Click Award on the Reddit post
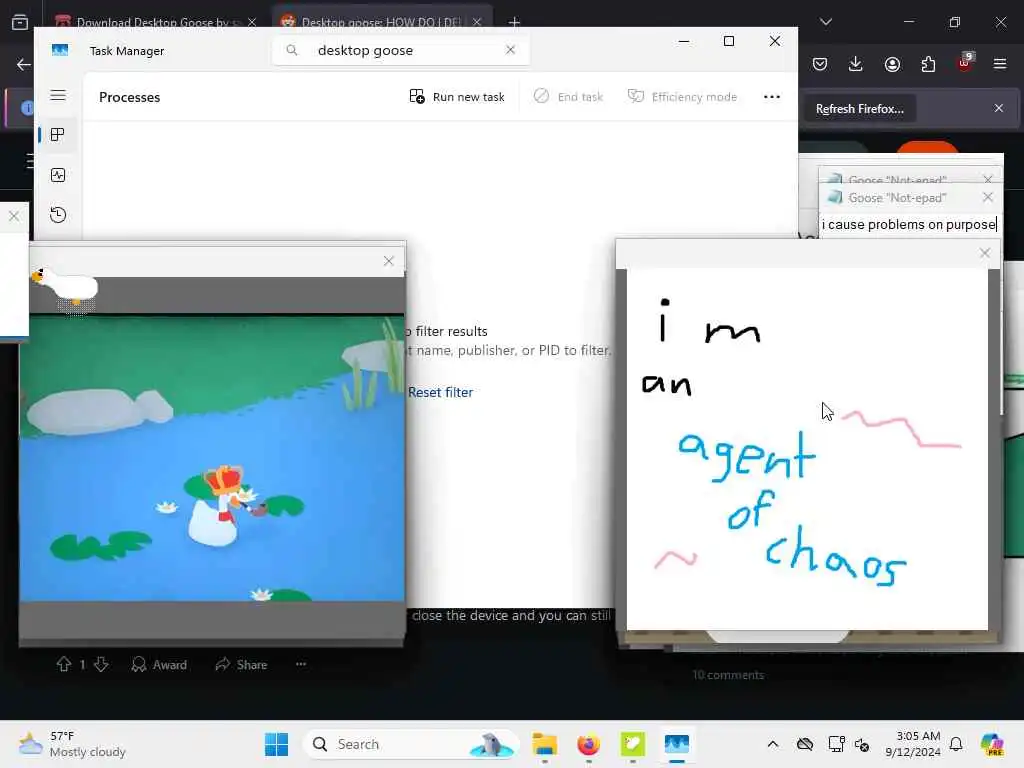The width and height of the screenshot is (1024, 768). (159, 665)
